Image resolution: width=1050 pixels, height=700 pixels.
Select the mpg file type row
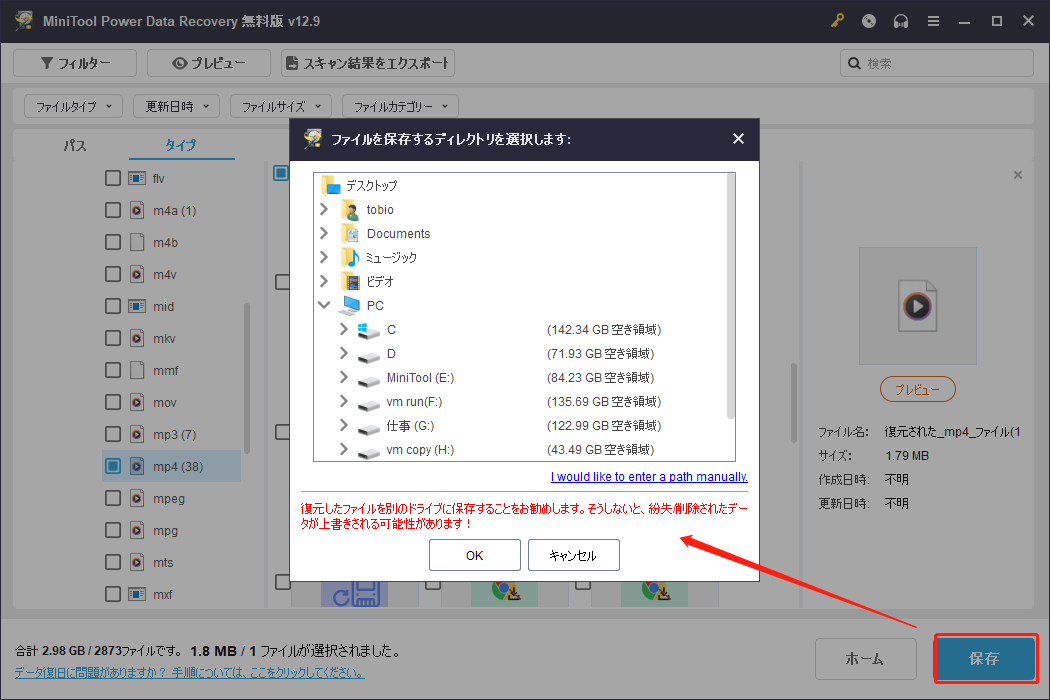(x=171, y=531)
